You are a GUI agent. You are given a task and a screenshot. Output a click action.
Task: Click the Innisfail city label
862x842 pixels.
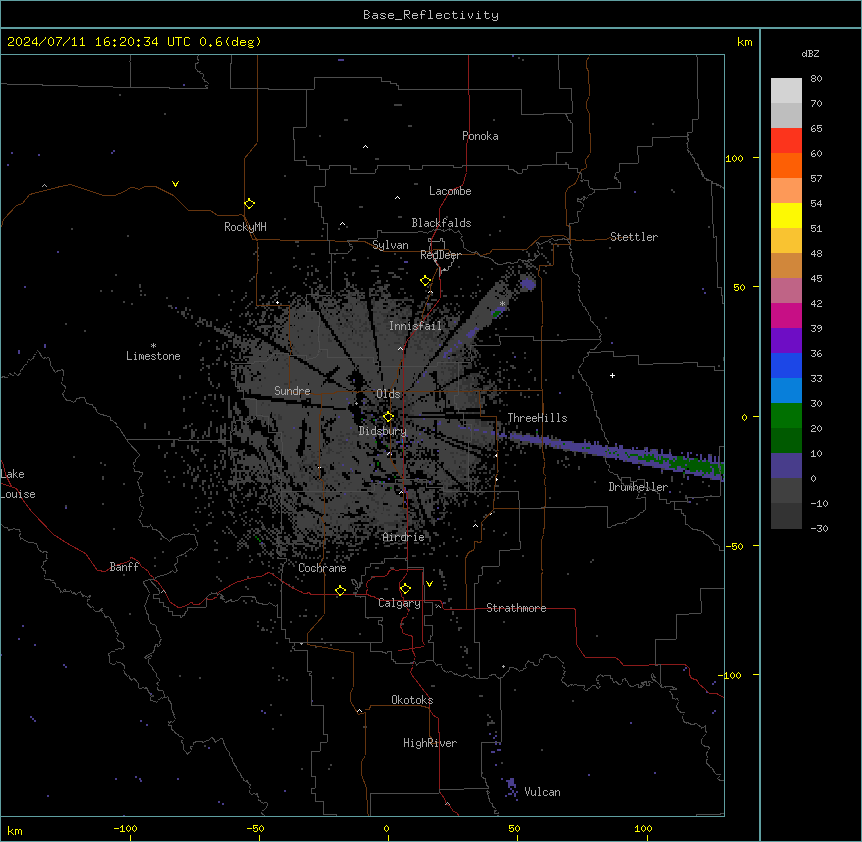[x=415, y=326]
